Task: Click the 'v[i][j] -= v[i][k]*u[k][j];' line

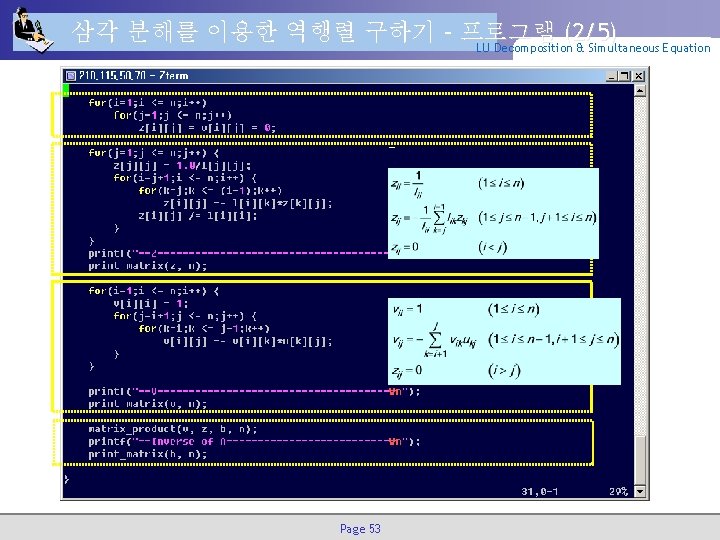Action: click(248, 342)
